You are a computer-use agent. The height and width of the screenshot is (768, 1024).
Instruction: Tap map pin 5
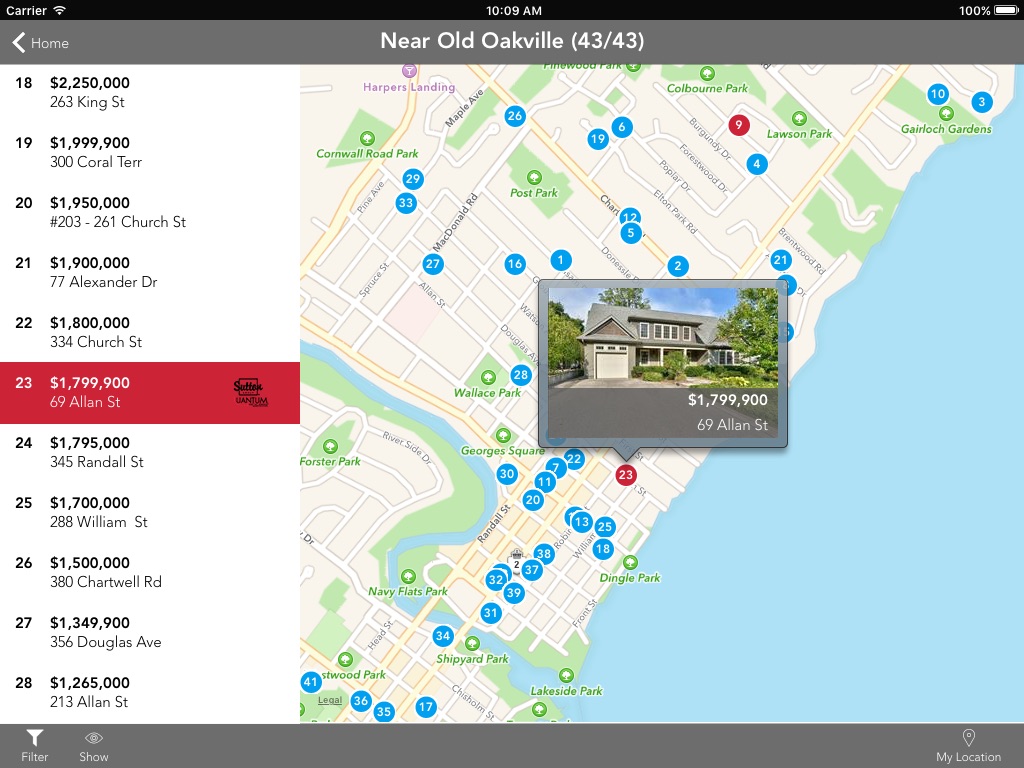point(631,233)
